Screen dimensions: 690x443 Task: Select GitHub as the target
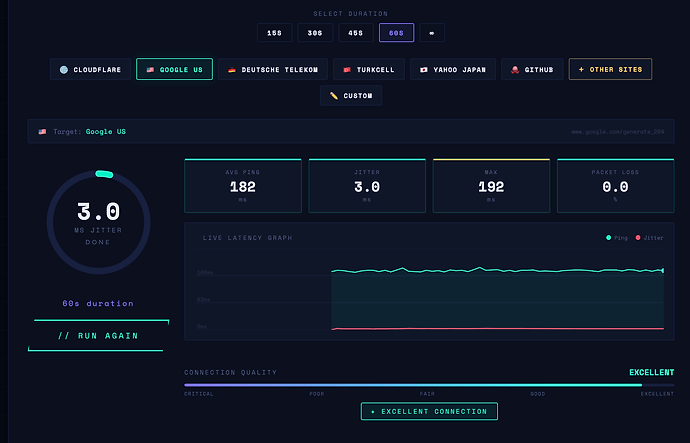pos(532,69)
